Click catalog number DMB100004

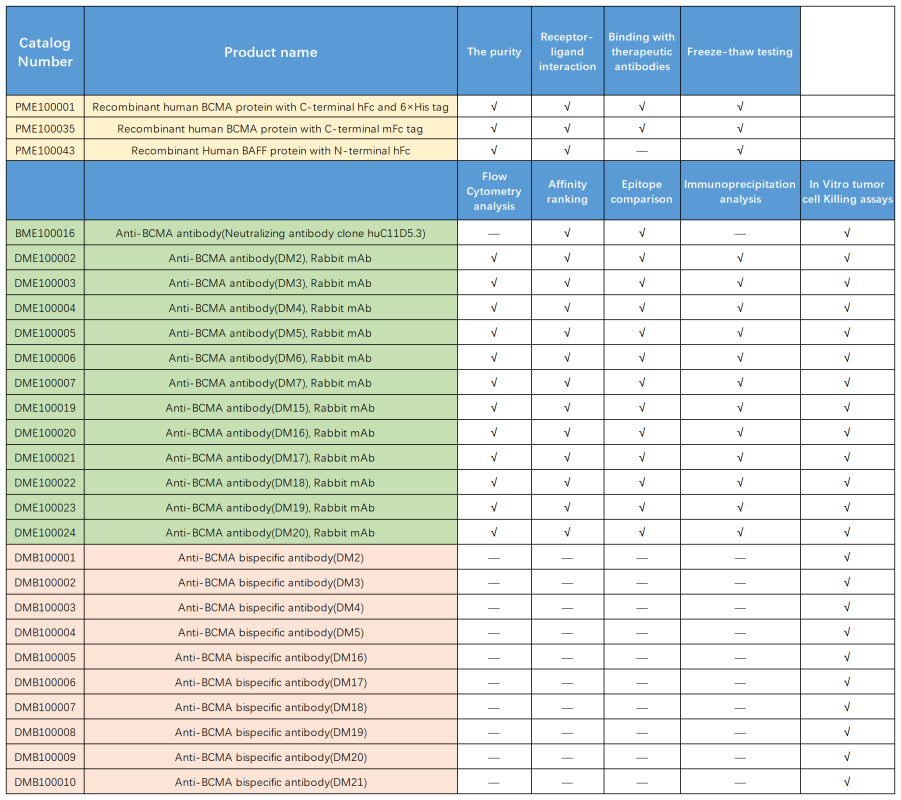[45, 633]
